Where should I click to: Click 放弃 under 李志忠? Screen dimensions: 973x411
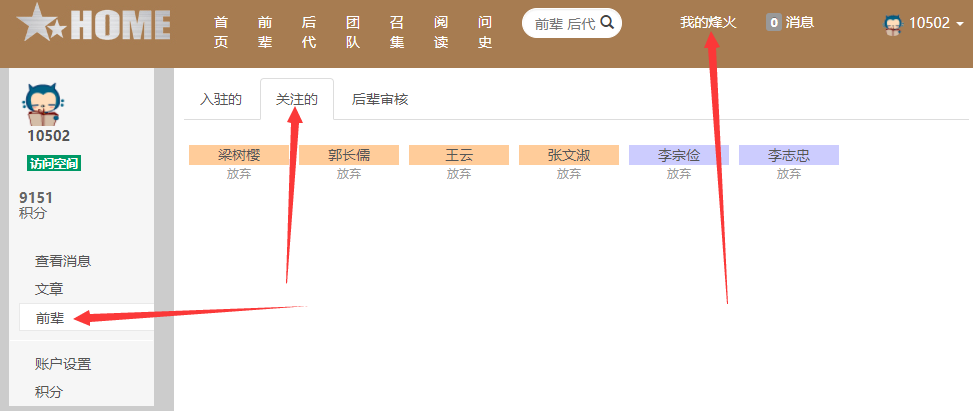click(x=789, y=173)
